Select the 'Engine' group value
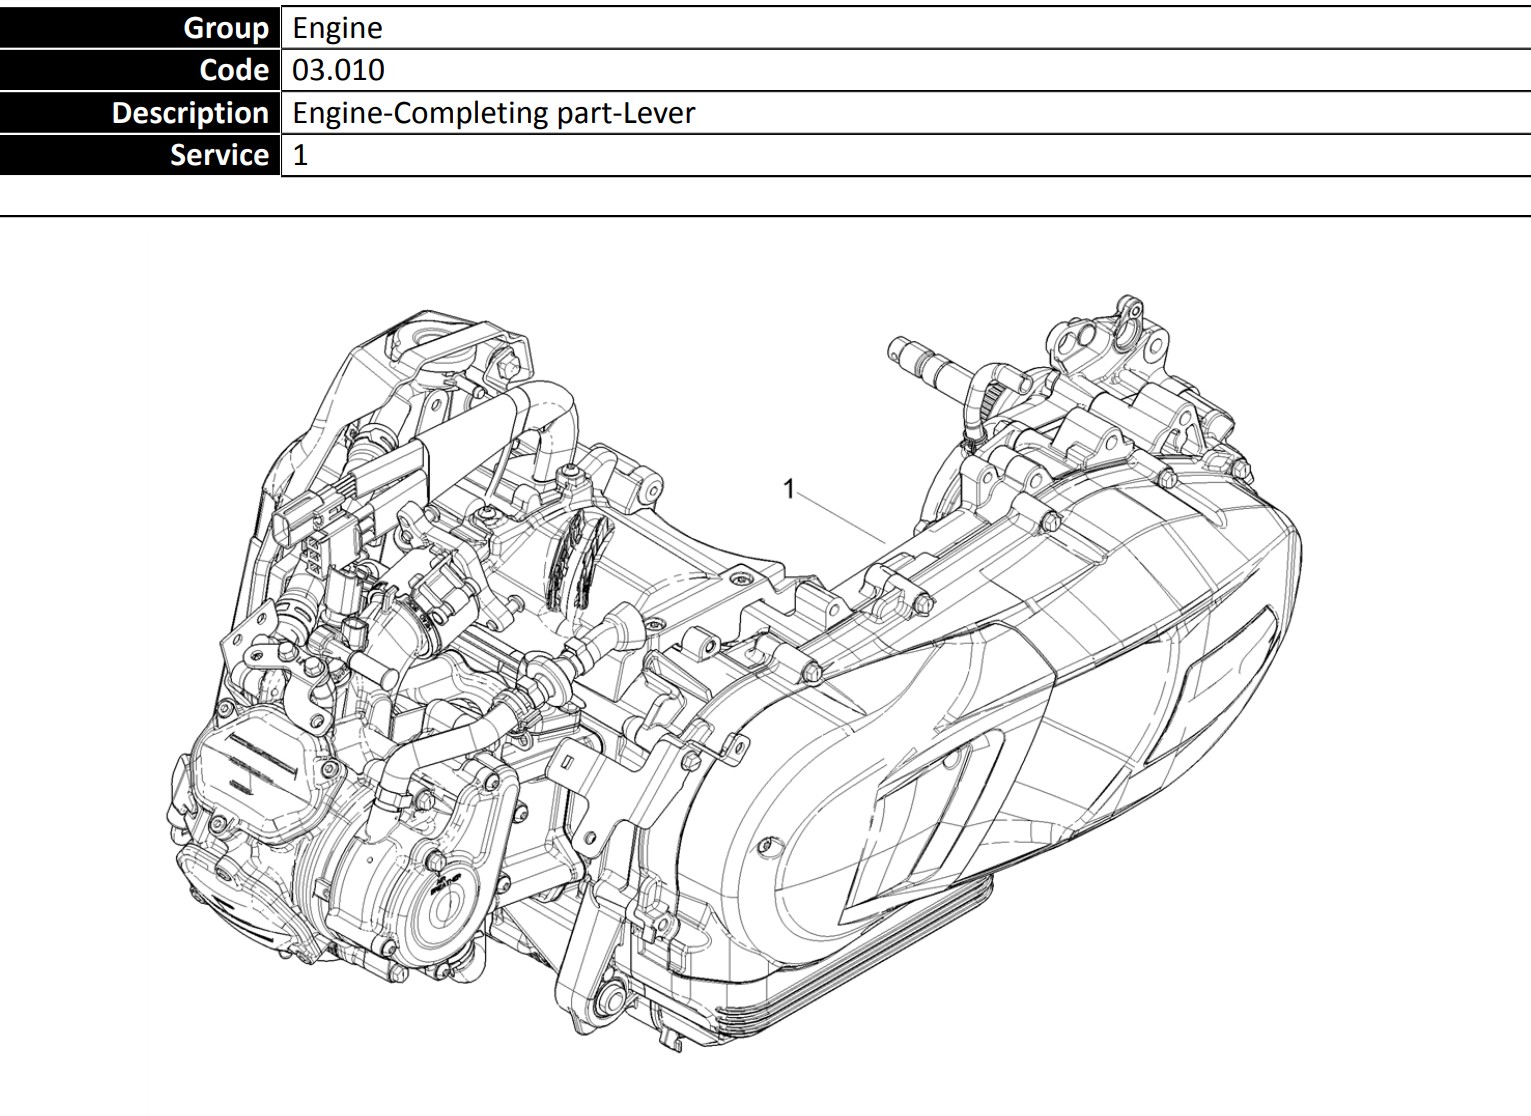Viewport: 1531px width, 1116px height. [337, 28]
